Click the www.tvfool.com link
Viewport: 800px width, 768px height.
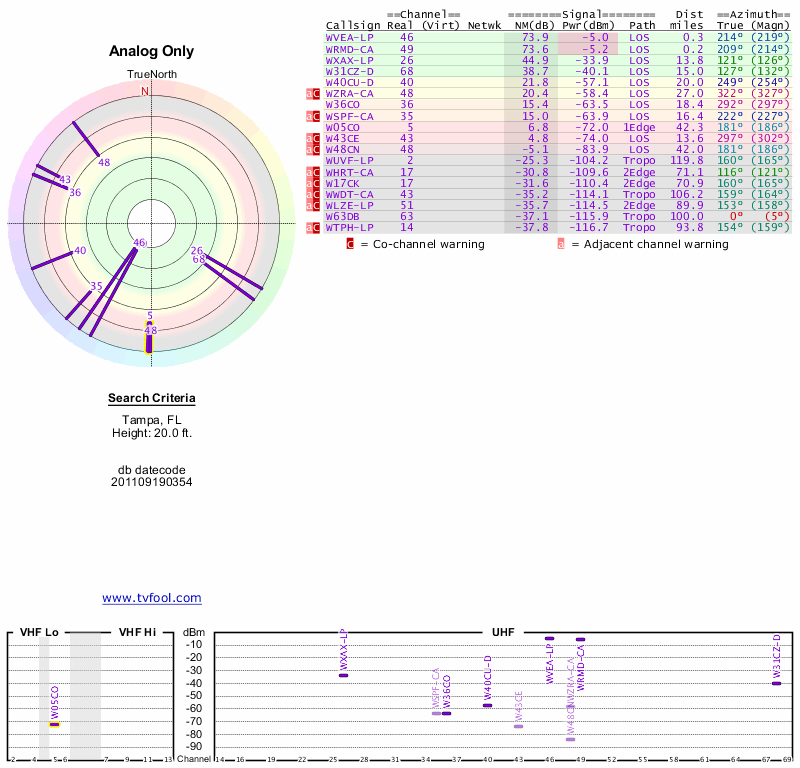[x=151, y=598]
